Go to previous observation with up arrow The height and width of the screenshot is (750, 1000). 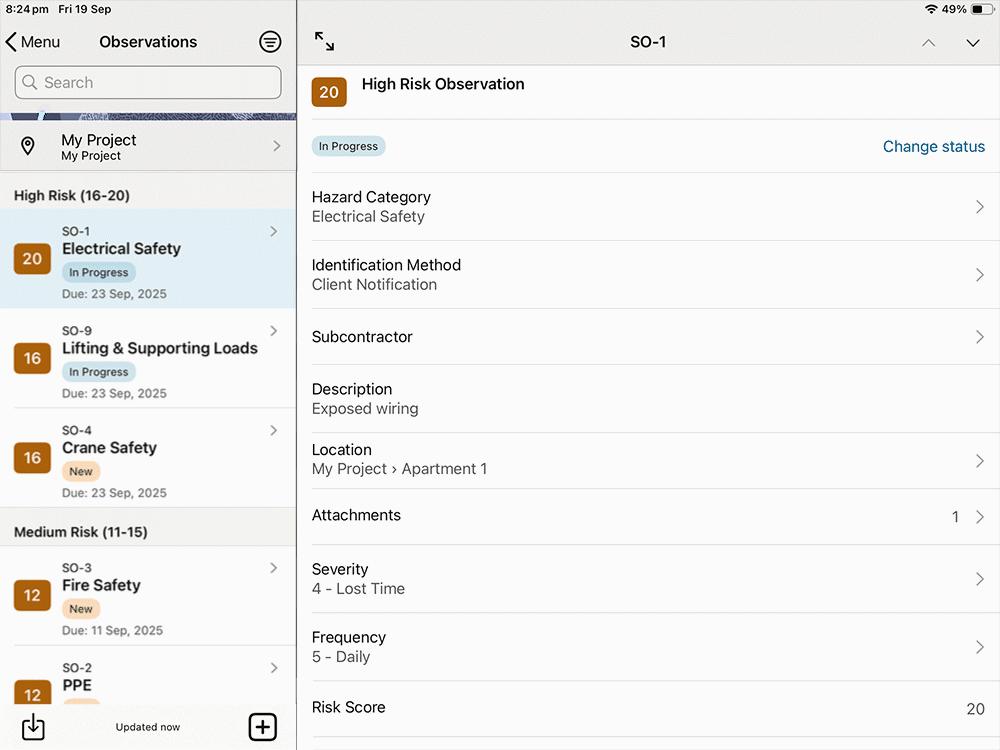(x=928, y=43)
